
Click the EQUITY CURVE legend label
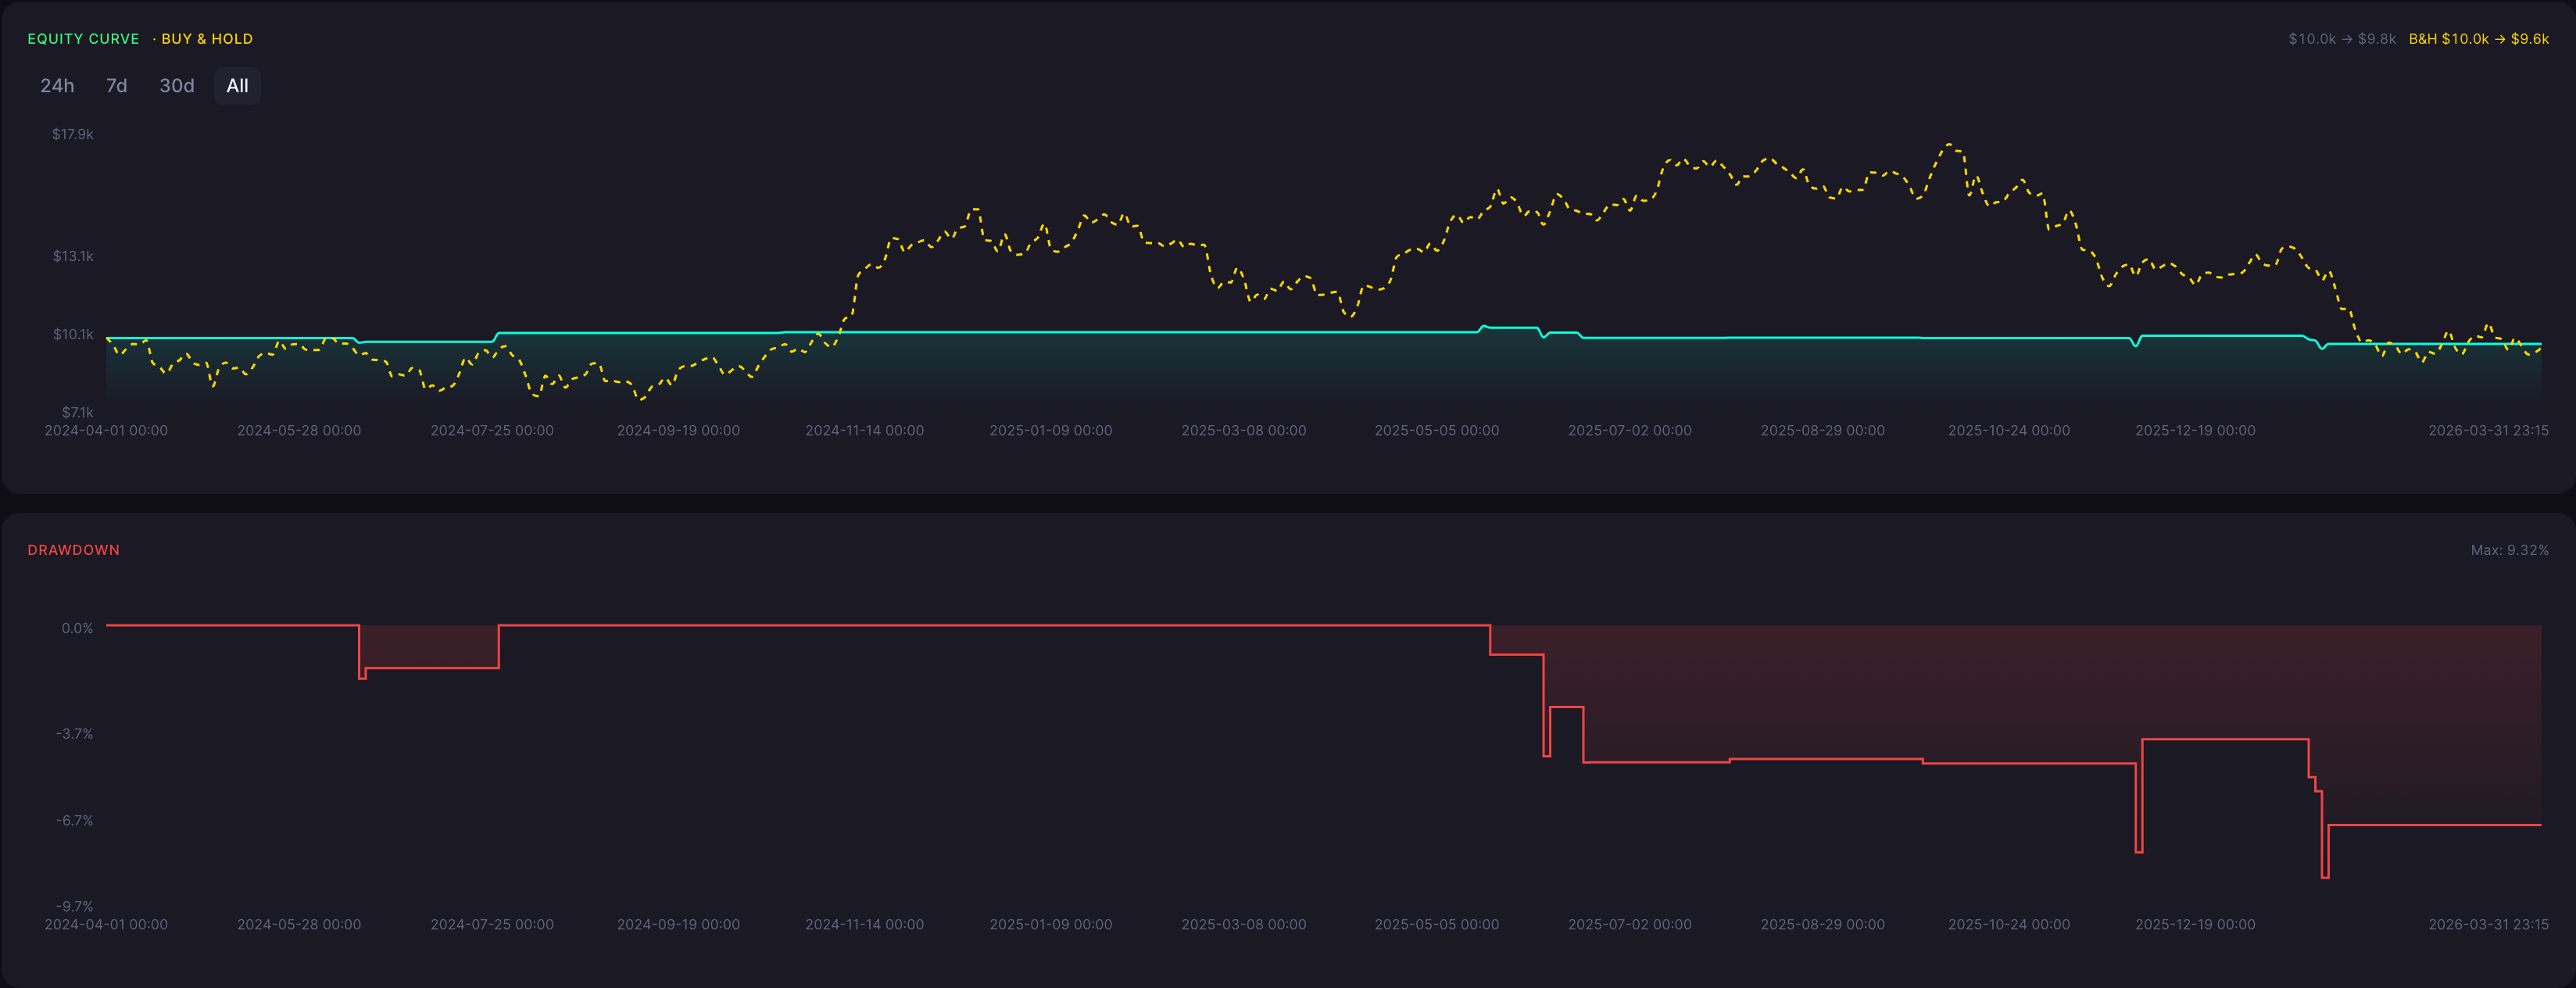pyautogui.click(x=83, y=39)
